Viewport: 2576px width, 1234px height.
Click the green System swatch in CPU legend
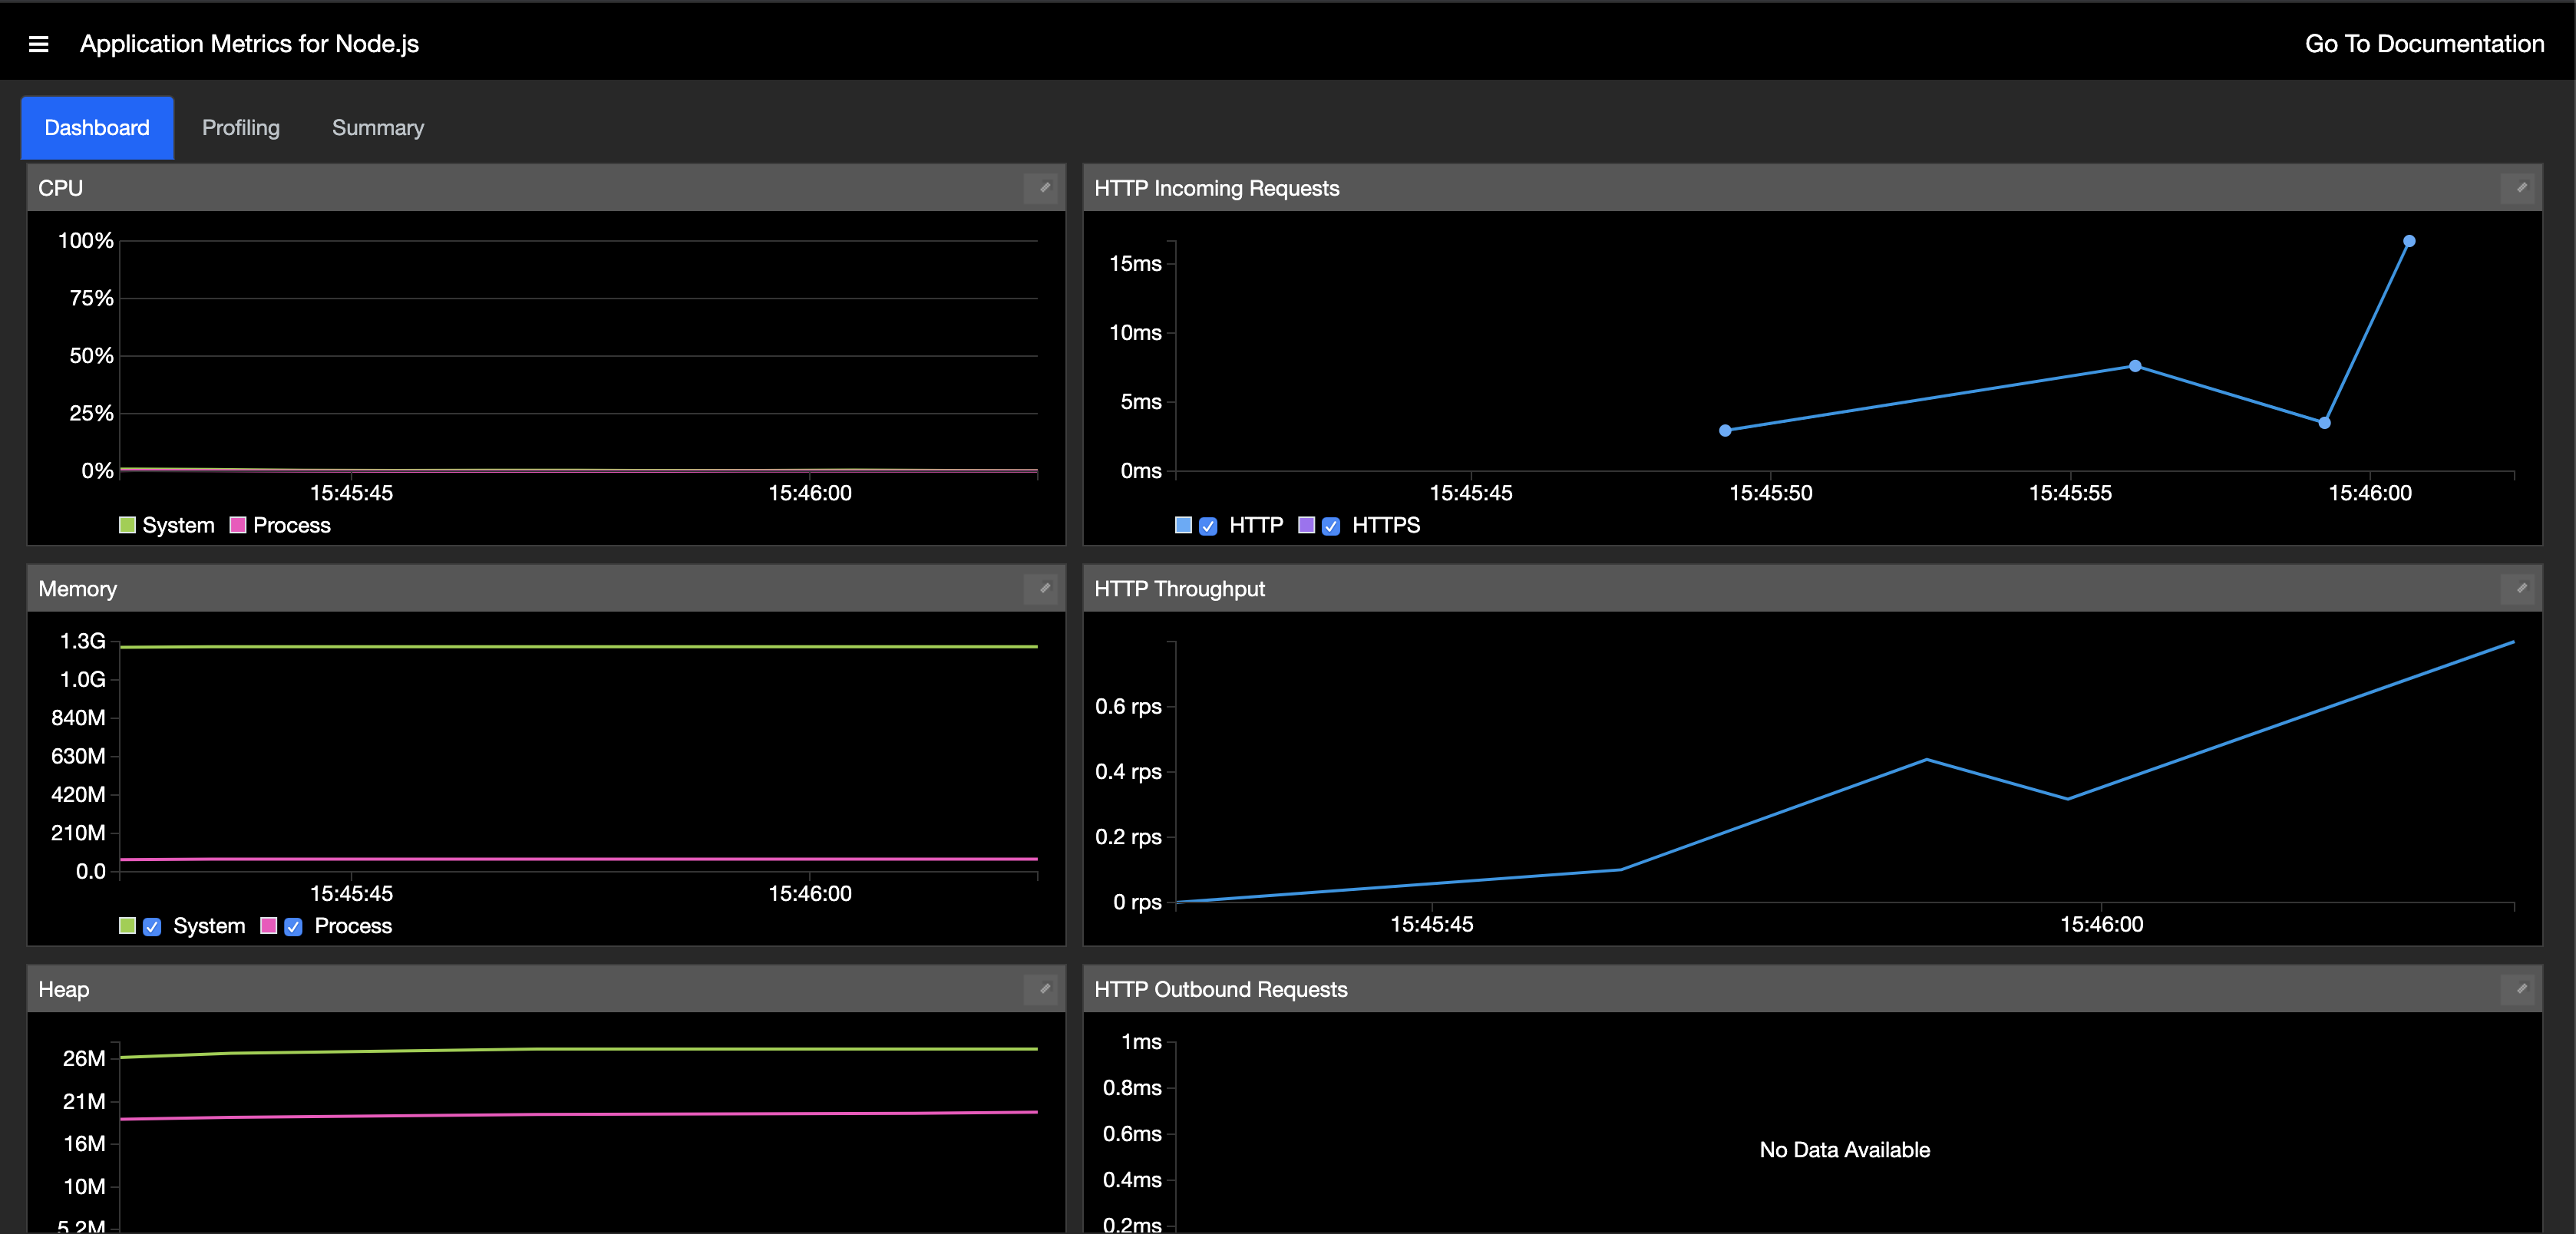click(127, 525)
